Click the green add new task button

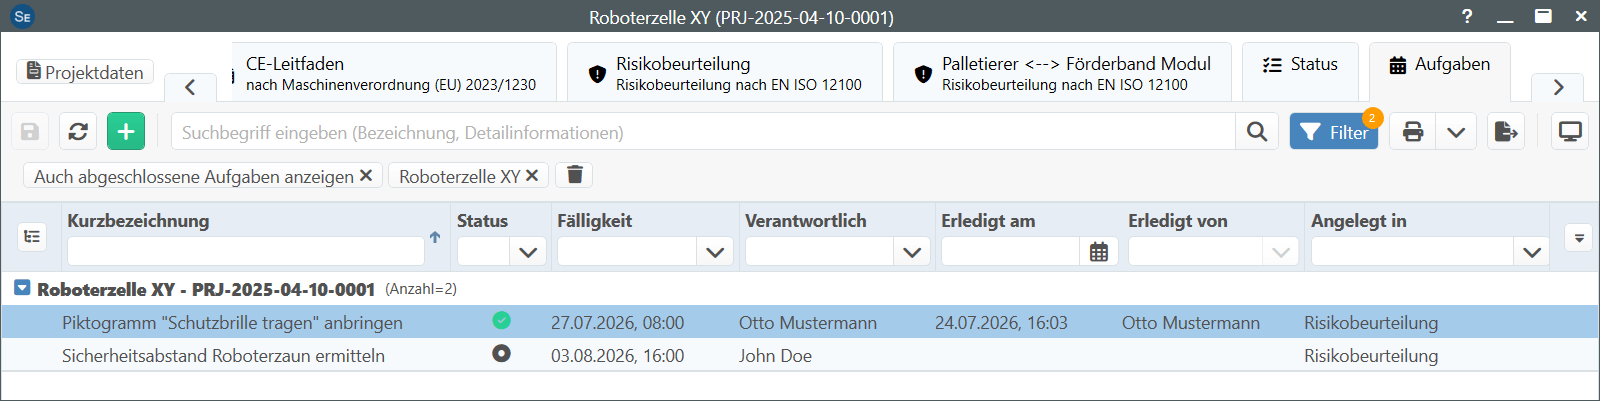[x=126, y=131]
